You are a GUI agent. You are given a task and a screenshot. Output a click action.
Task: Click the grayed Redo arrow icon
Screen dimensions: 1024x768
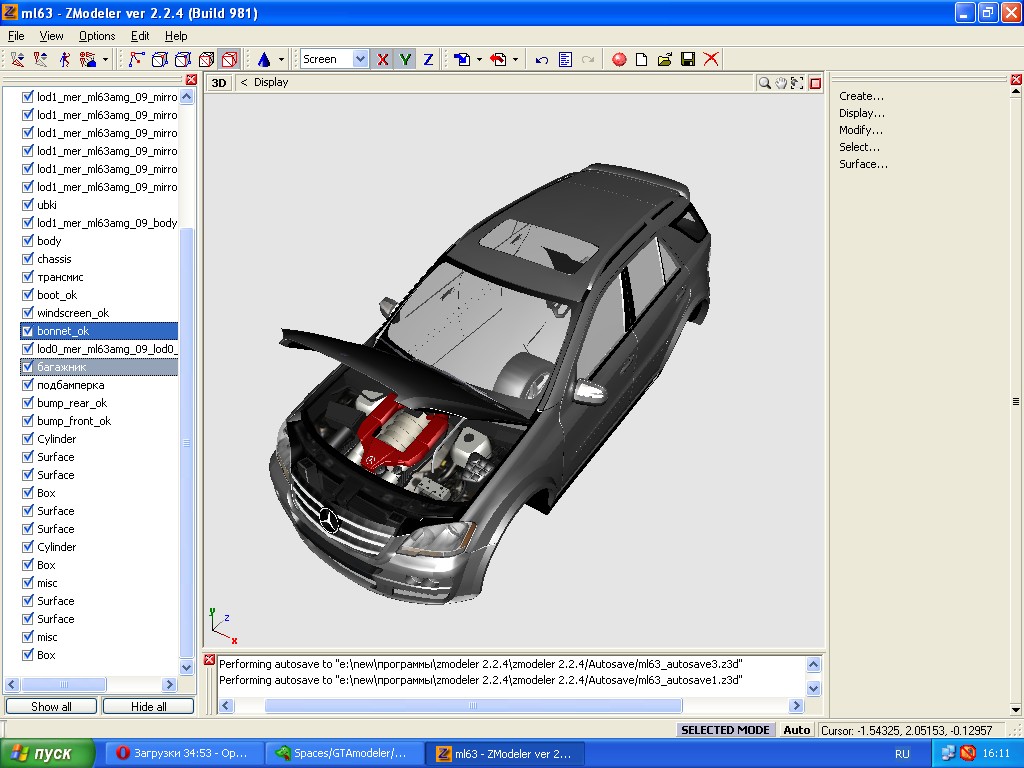588,59
